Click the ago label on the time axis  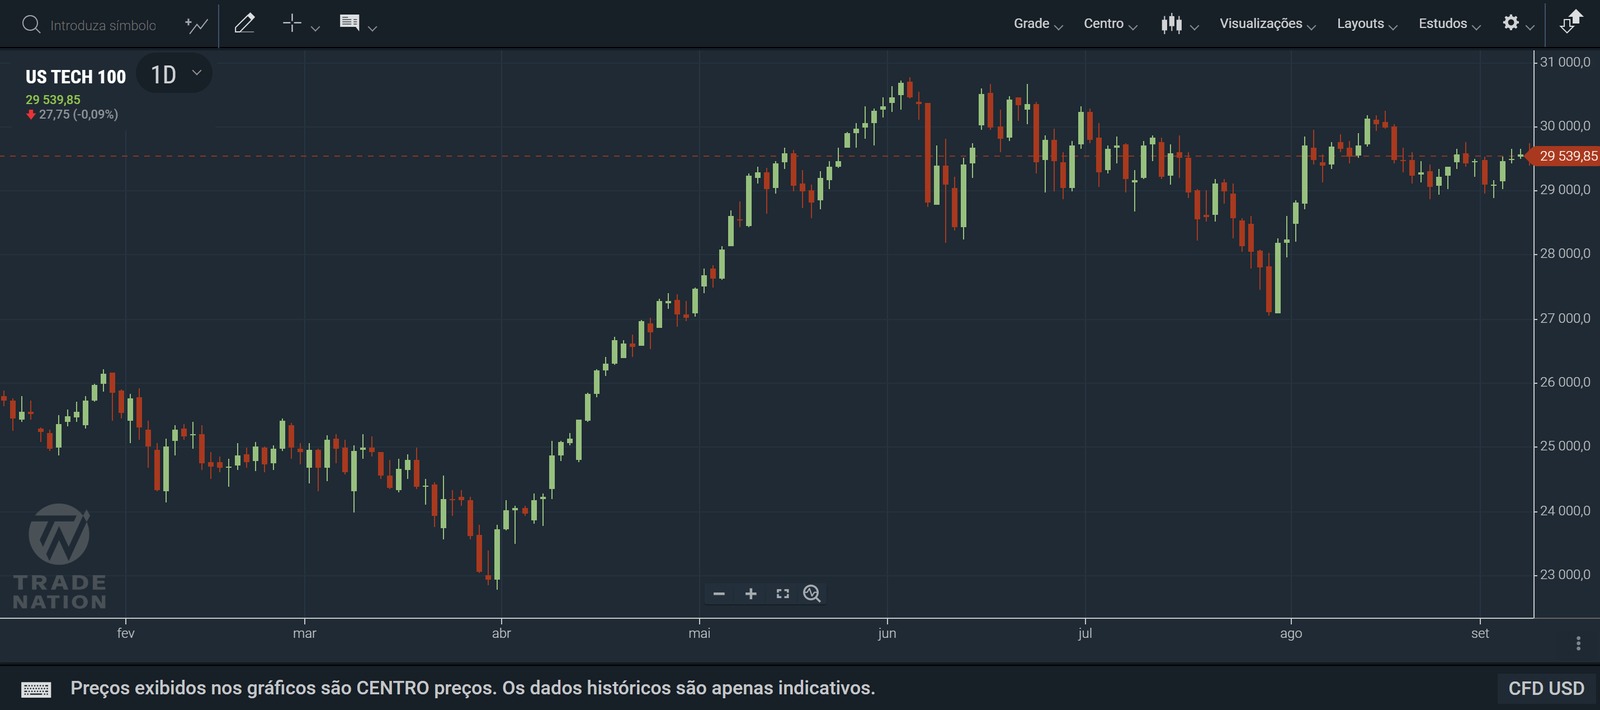1291,633
